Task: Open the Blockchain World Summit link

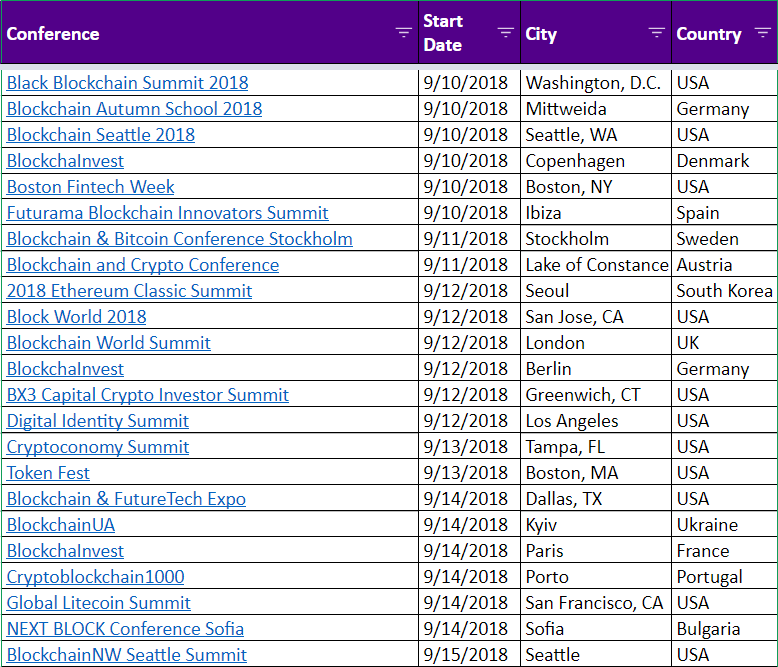Action: [x=109, y=343]
